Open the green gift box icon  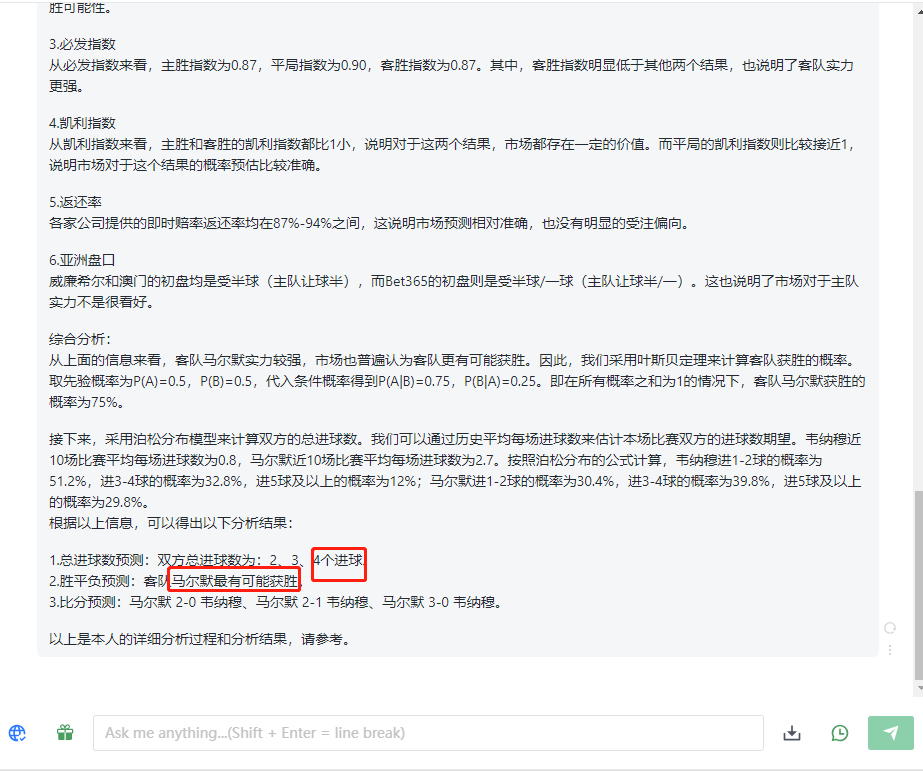click(65, 733)
